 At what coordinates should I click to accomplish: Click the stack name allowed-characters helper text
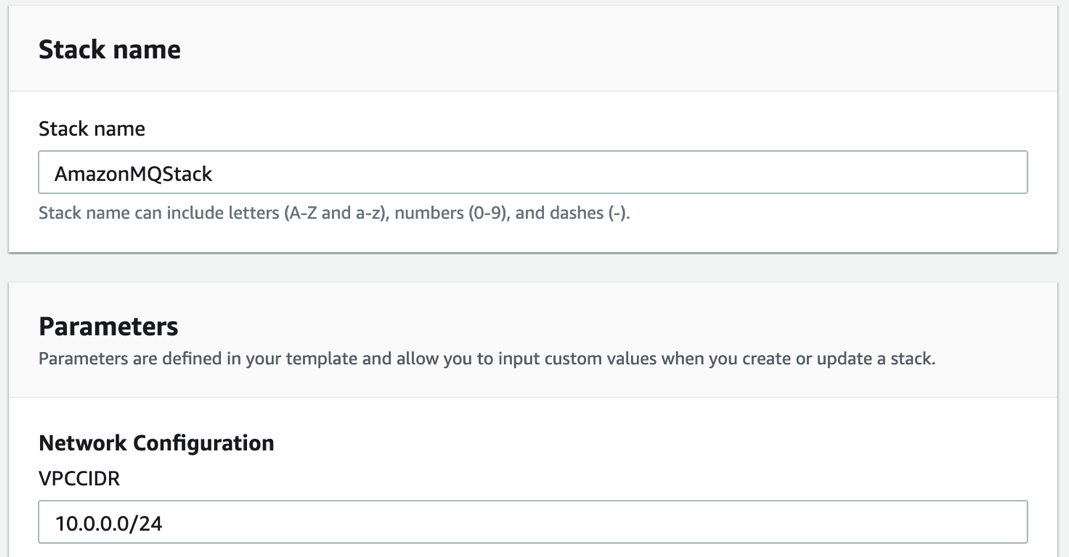[333, 213]
